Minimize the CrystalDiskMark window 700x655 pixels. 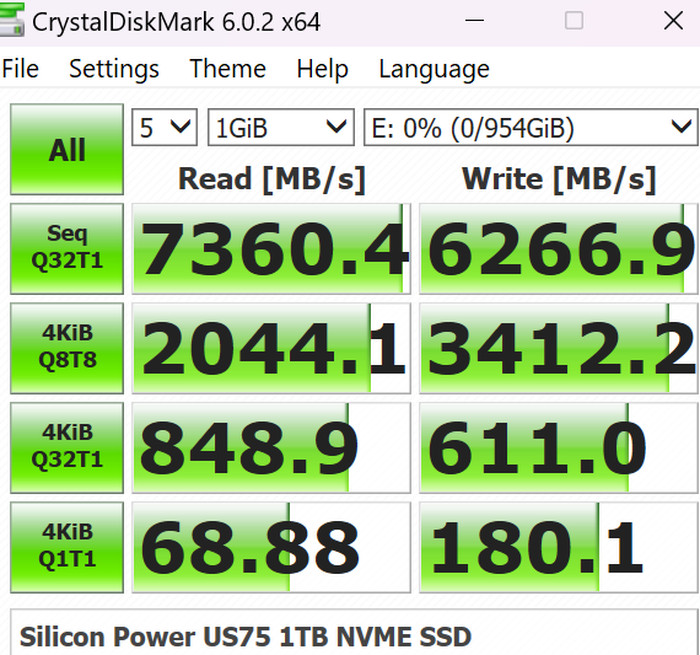[x=474, y=21]
